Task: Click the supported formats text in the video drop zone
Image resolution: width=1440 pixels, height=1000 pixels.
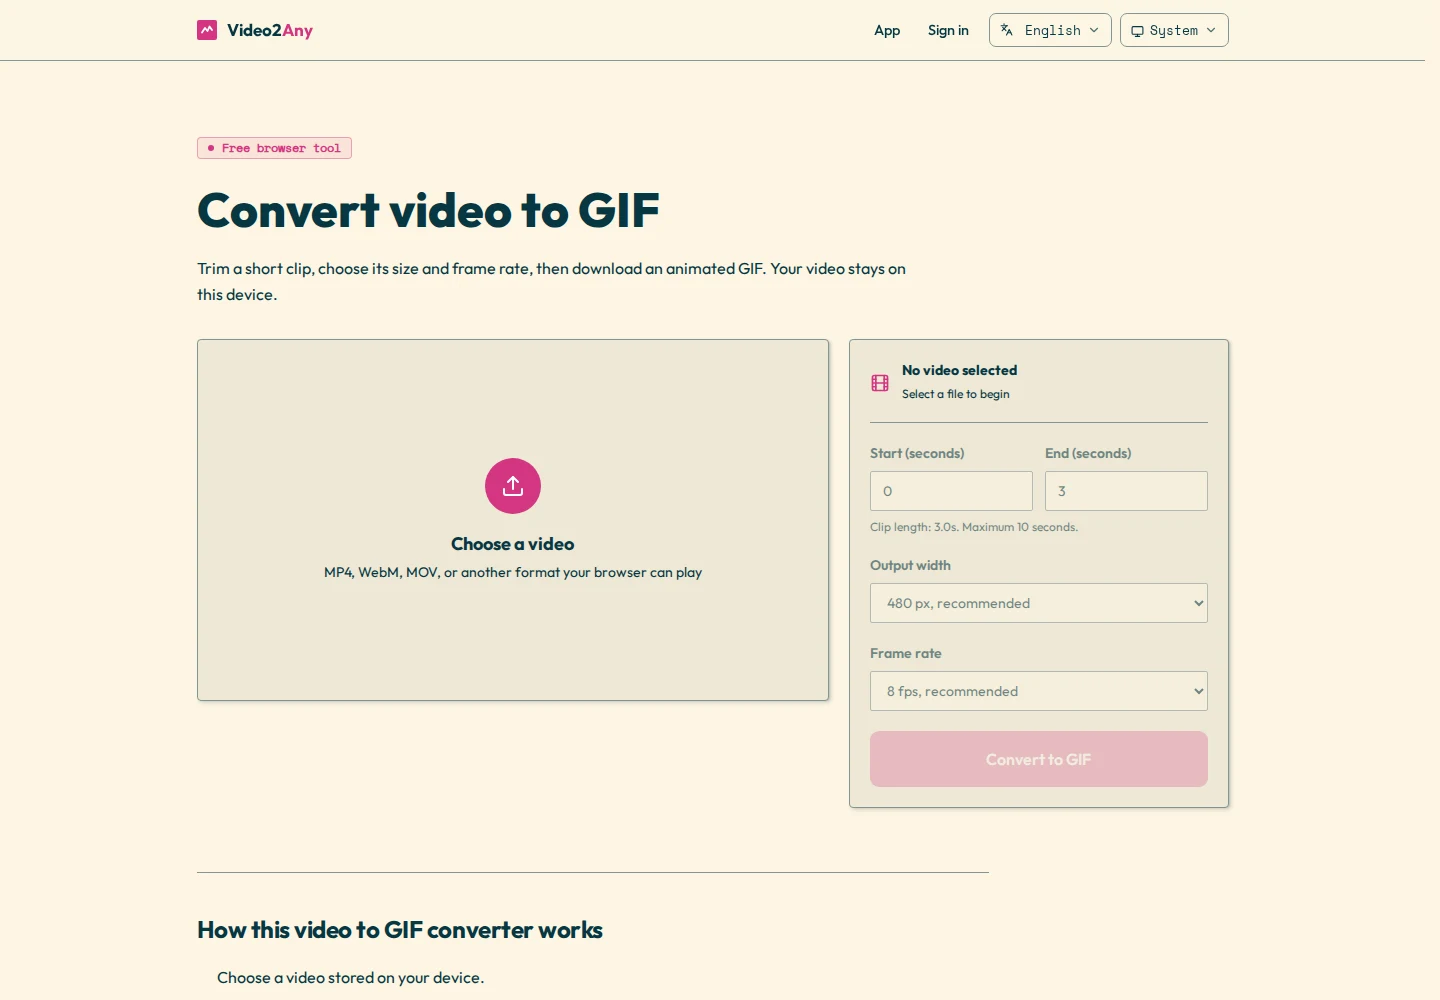Action: (513, 572)
